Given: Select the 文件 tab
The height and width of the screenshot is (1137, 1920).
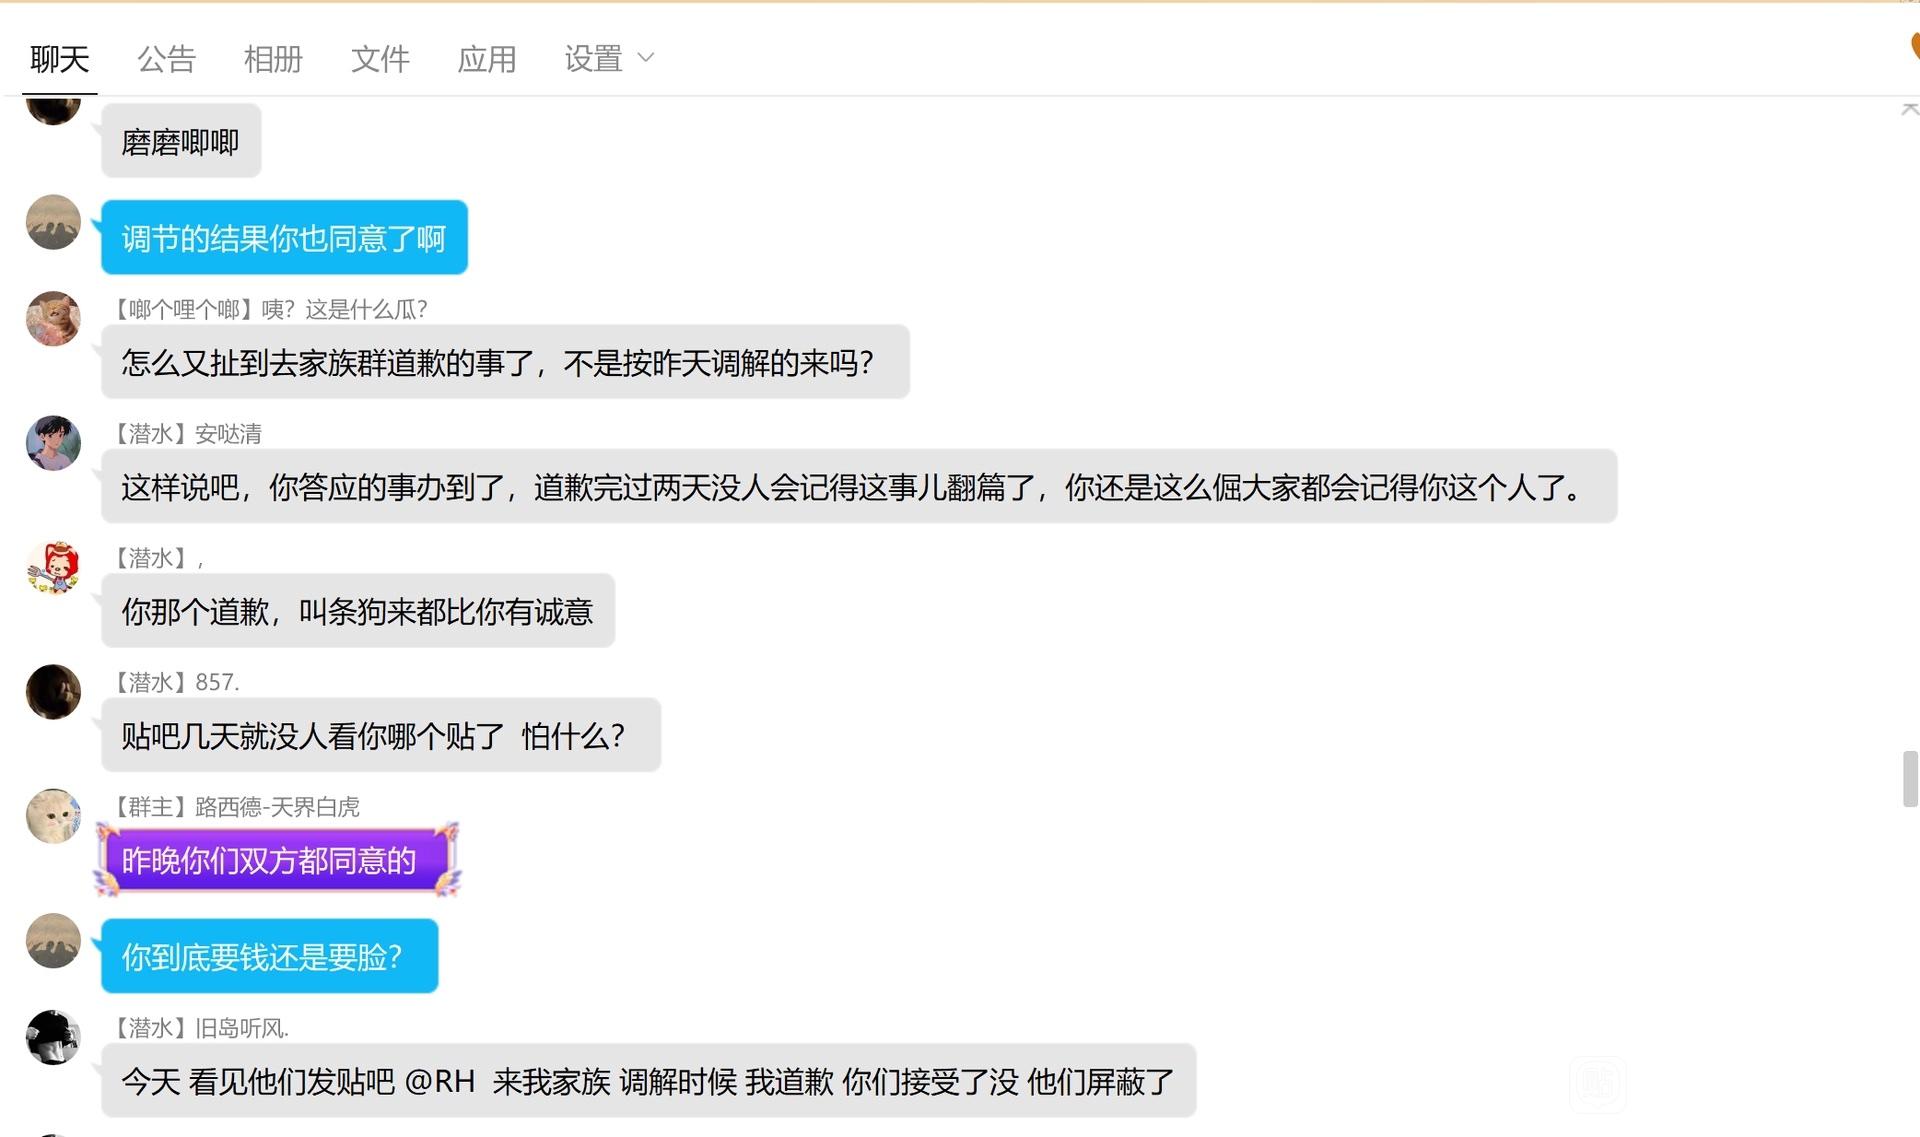Looking at the screenshot, I should pyautogui.click(x=380, y=59).
